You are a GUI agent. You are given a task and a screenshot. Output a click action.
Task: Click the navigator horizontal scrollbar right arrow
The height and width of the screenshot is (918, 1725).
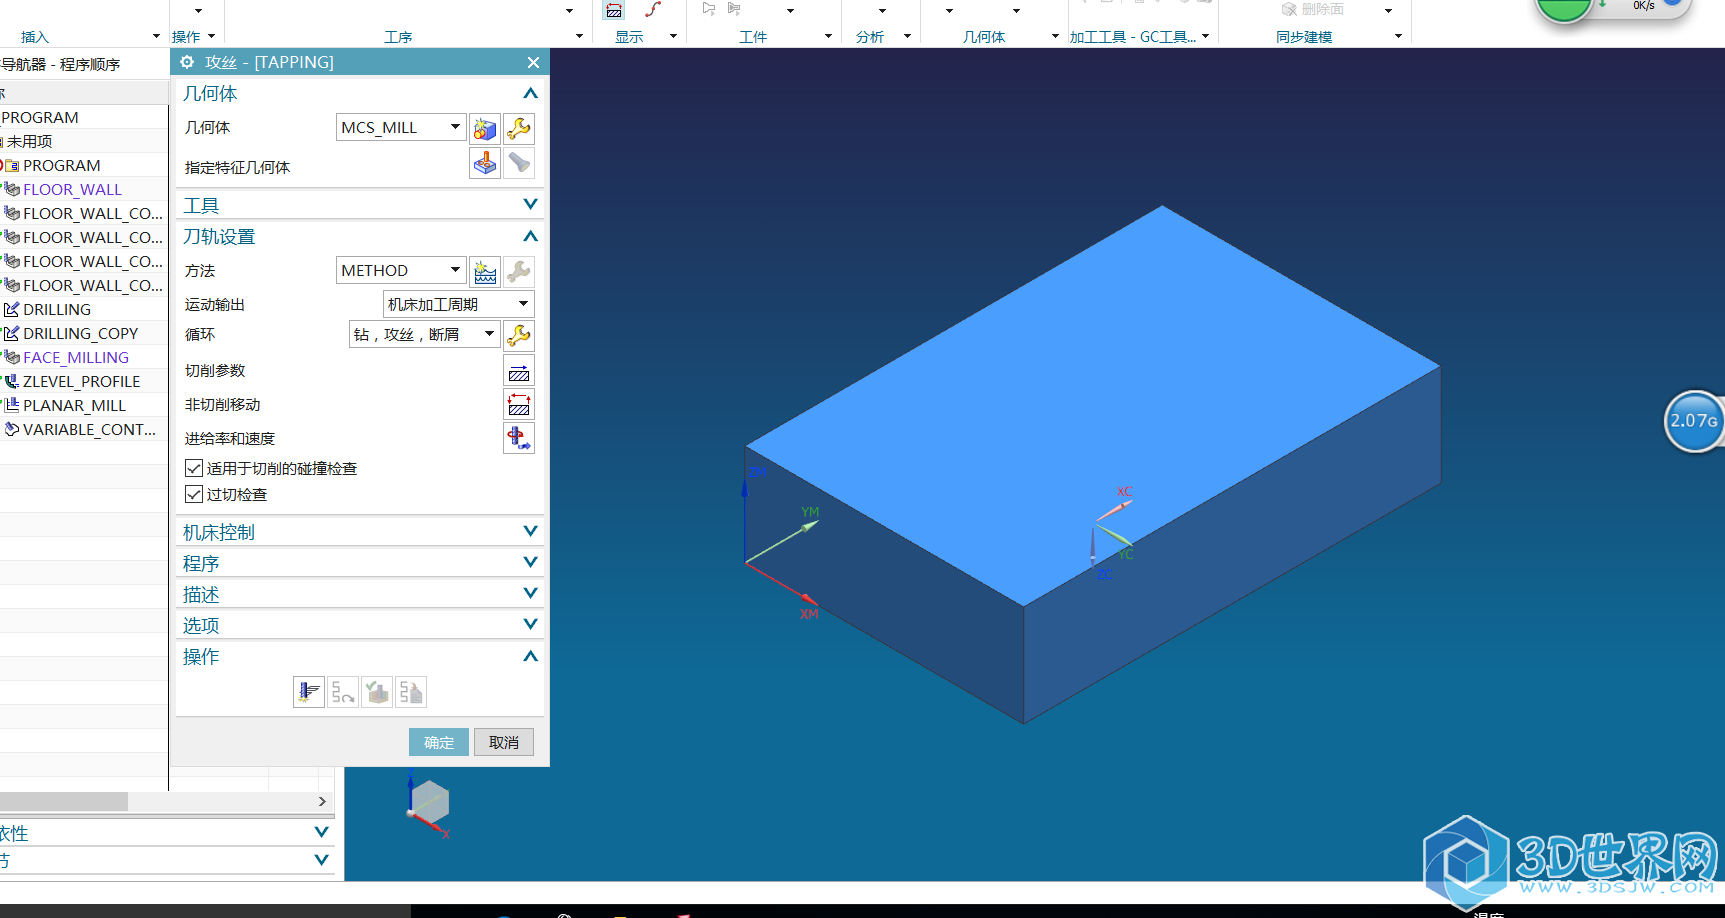322,801
